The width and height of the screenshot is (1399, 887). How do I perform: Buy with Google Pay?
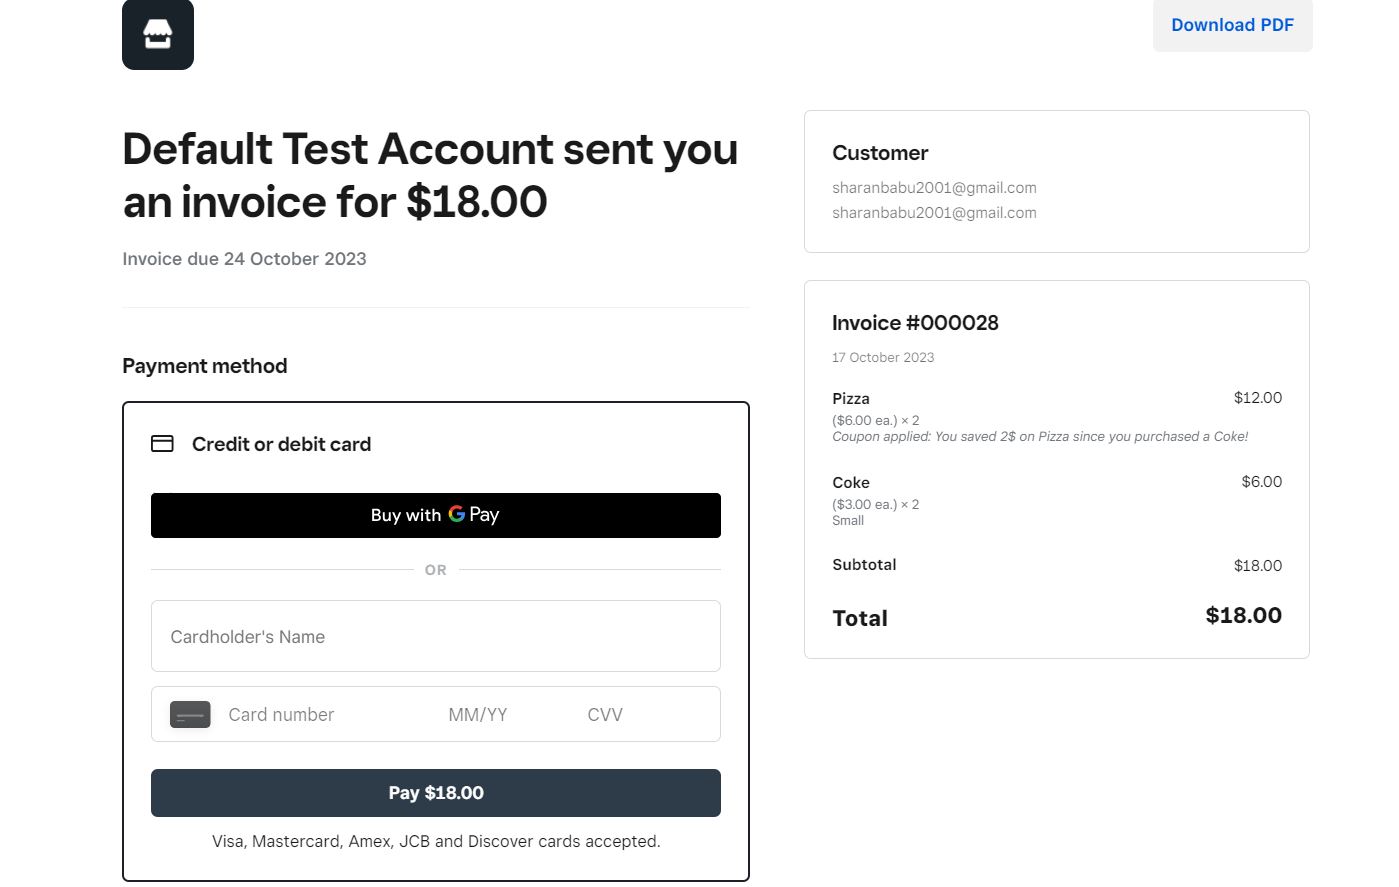point(436,515)
